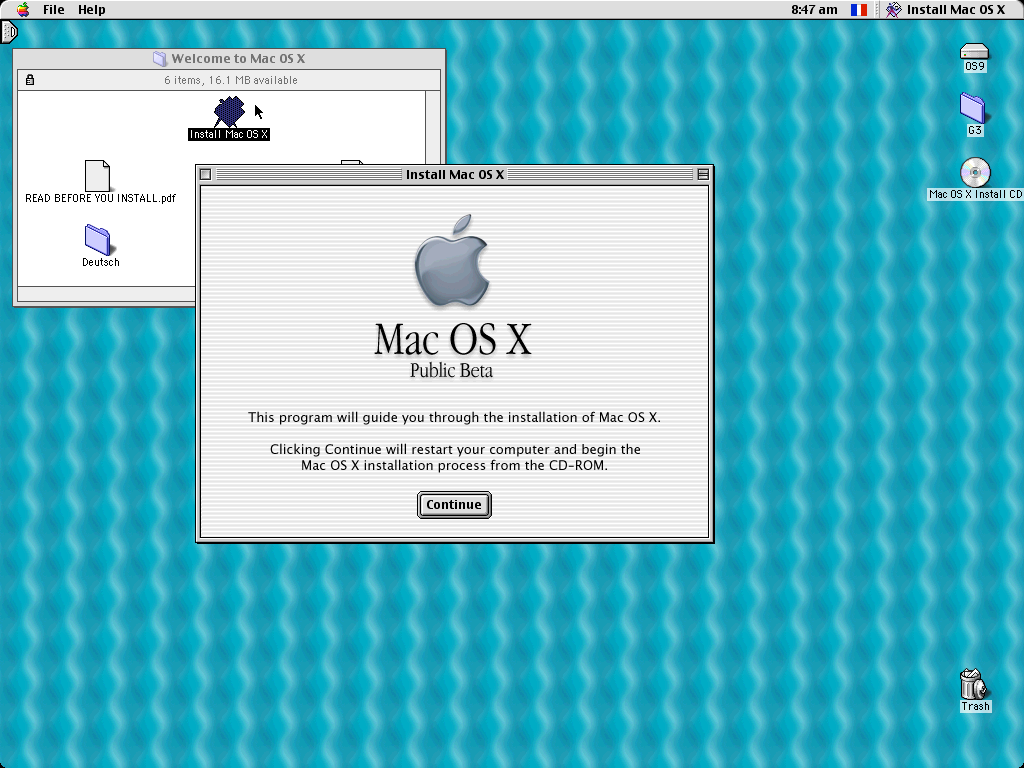Select the Deutsch folder icon
This screenshot has width=1024, height=768.
tap(99, 240)
